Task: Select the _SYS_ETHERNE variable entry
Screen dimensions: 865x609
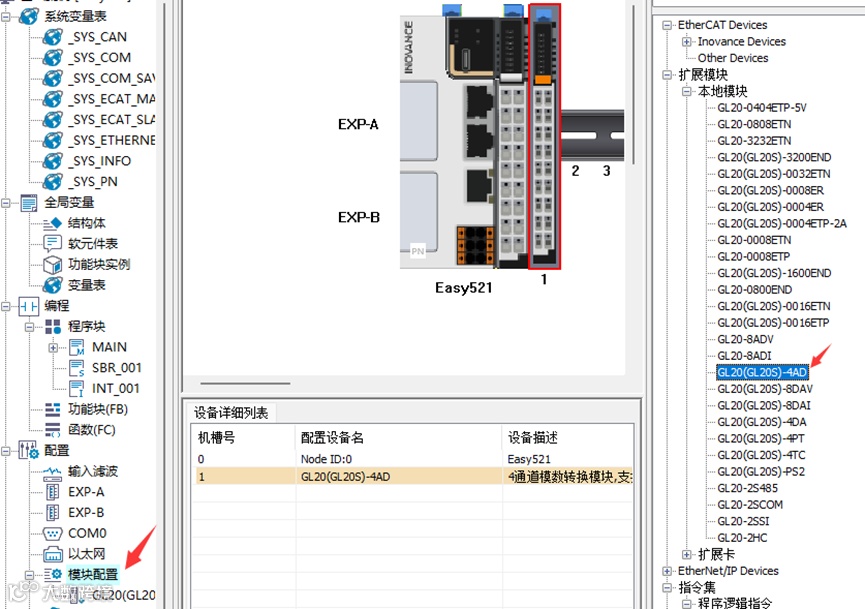Action: (110, 141)
